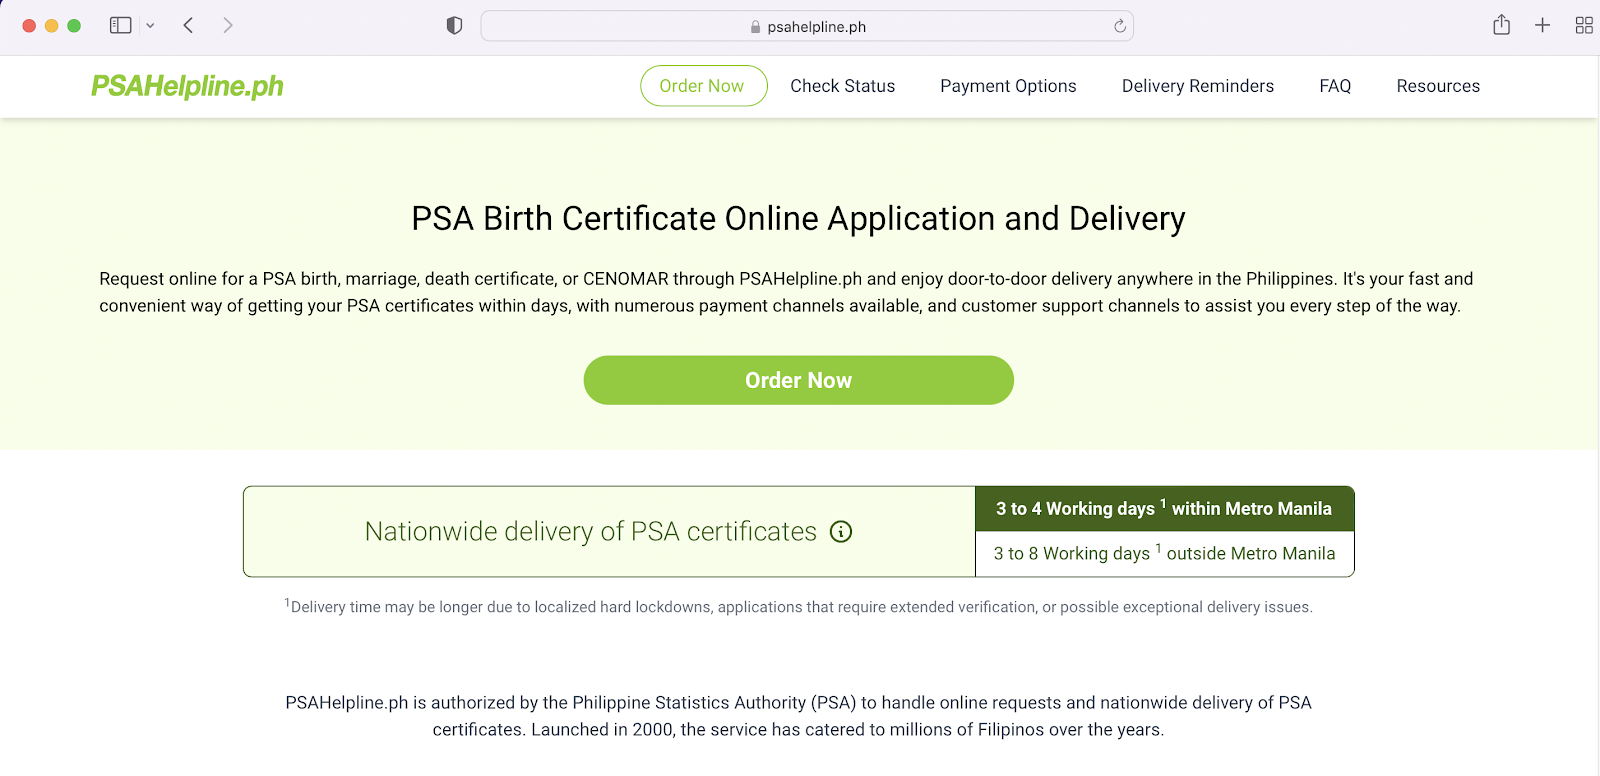
Task: Open the Delivery Reminders menu item
Action: tap(1198, 86)
